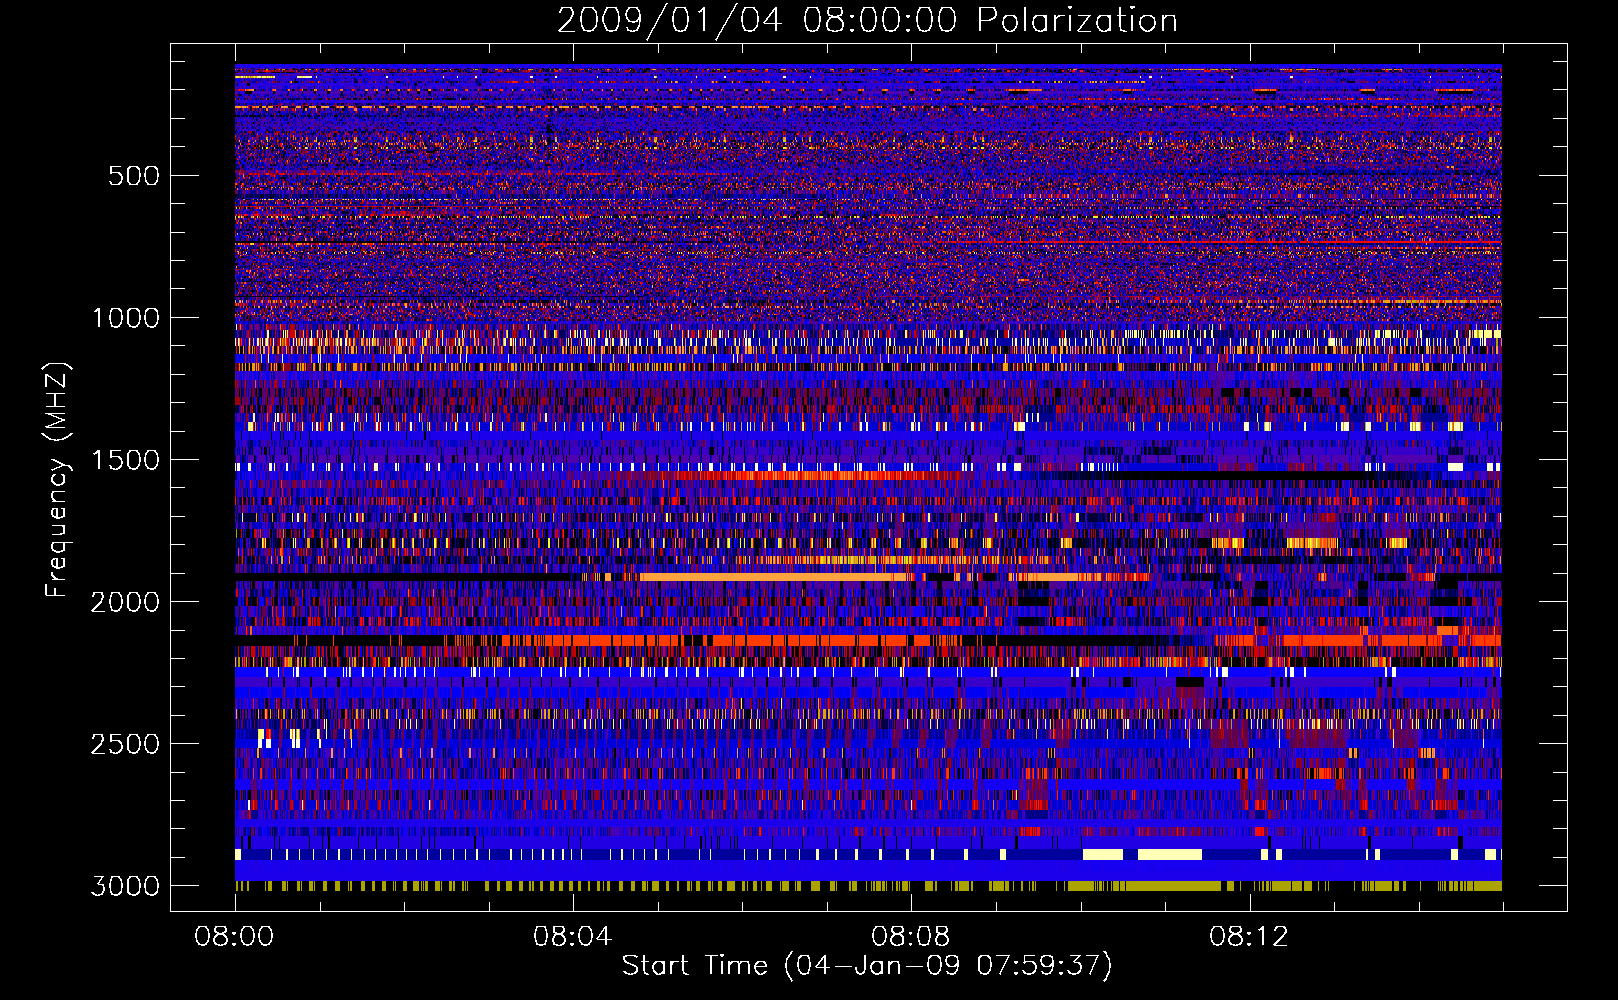Click the 500 frequency tick label

(x=133, y=176)
